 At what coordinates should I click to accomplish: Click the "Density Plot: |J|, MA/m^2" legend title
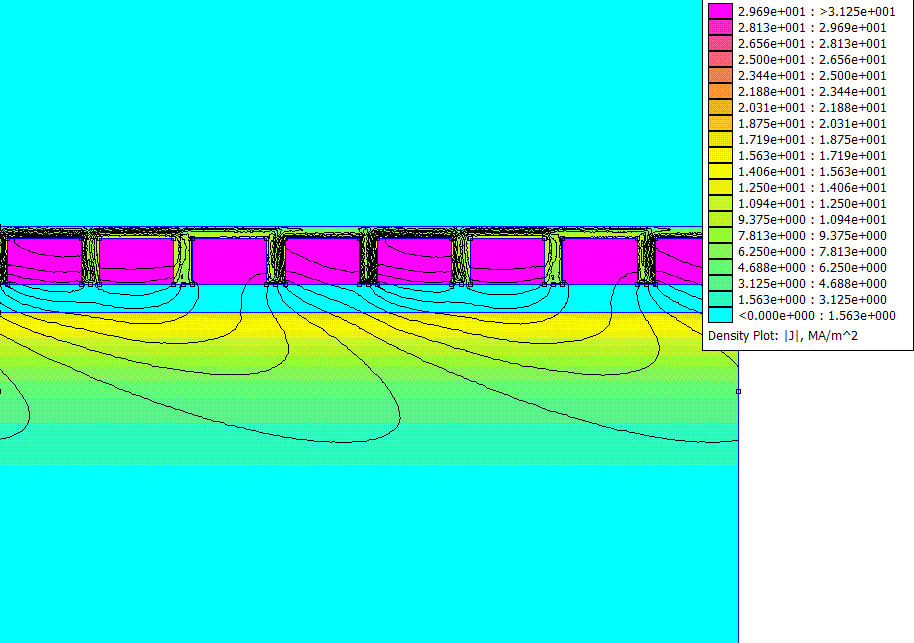[783, 336]
